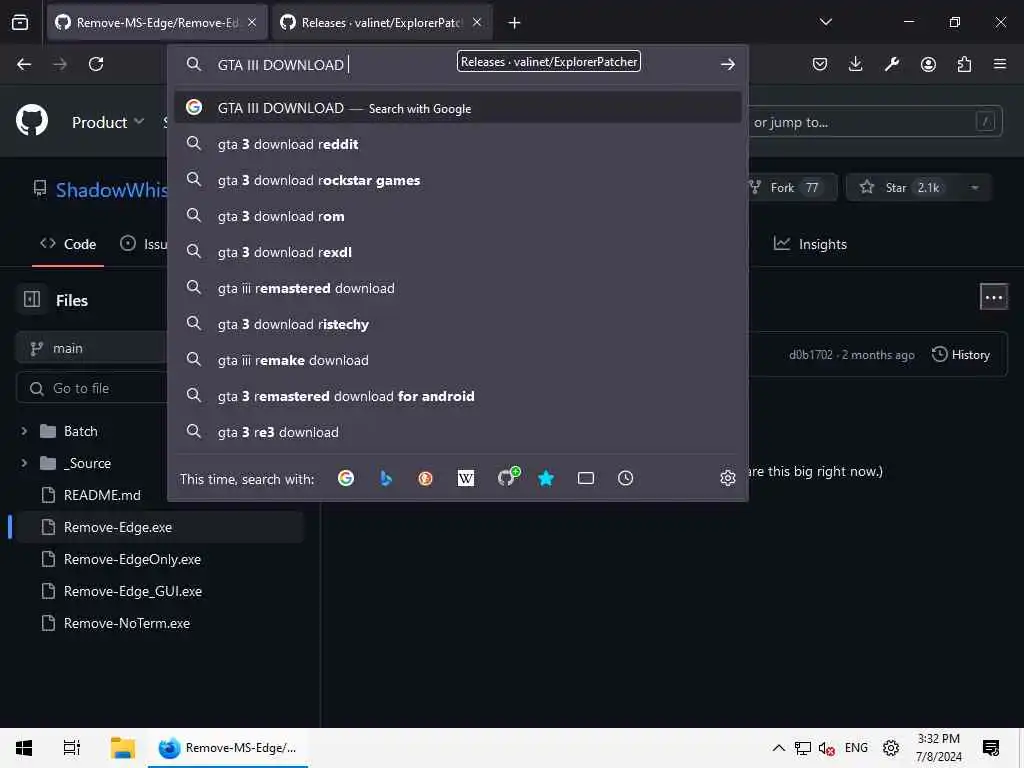Open the Firefox hamburger menu

pyautogui.click(x=1000, y=64)
